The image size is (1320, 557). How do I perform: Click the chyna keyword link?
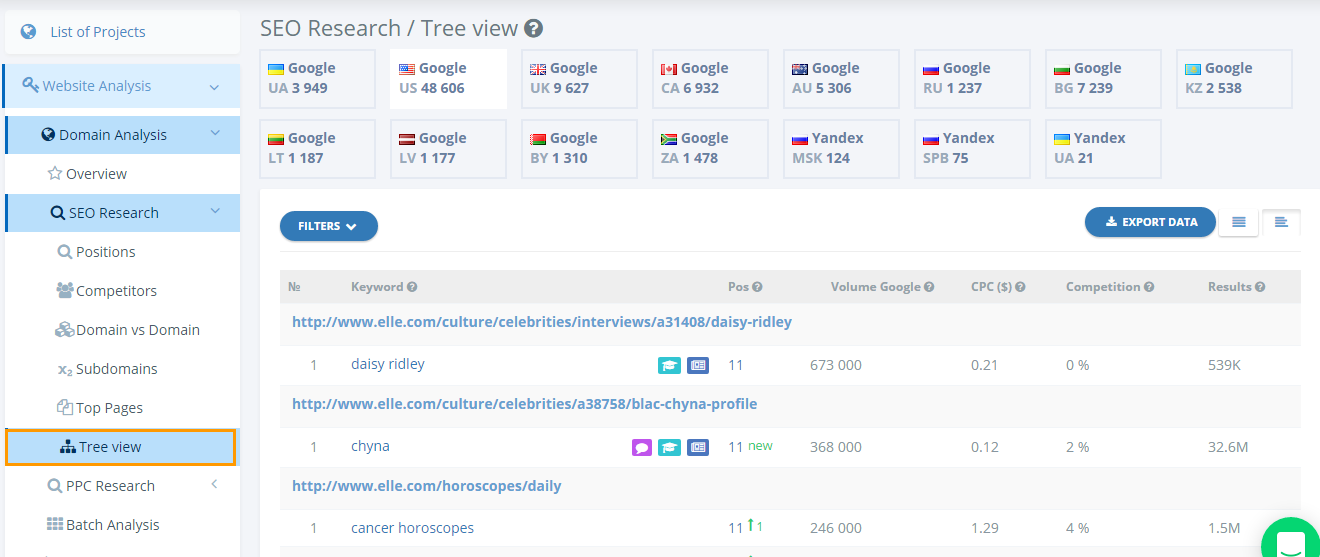pos(370,447)
